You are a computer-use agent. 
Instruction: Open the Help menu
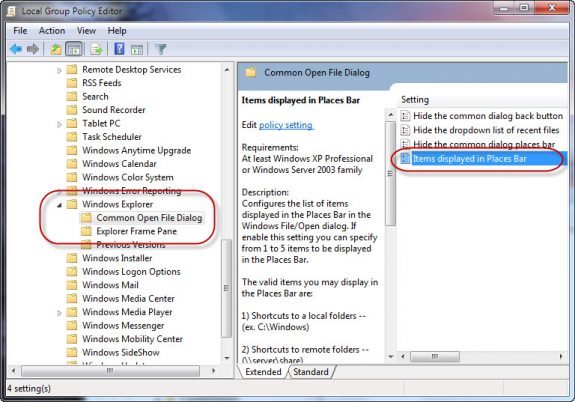pos(117,31)
